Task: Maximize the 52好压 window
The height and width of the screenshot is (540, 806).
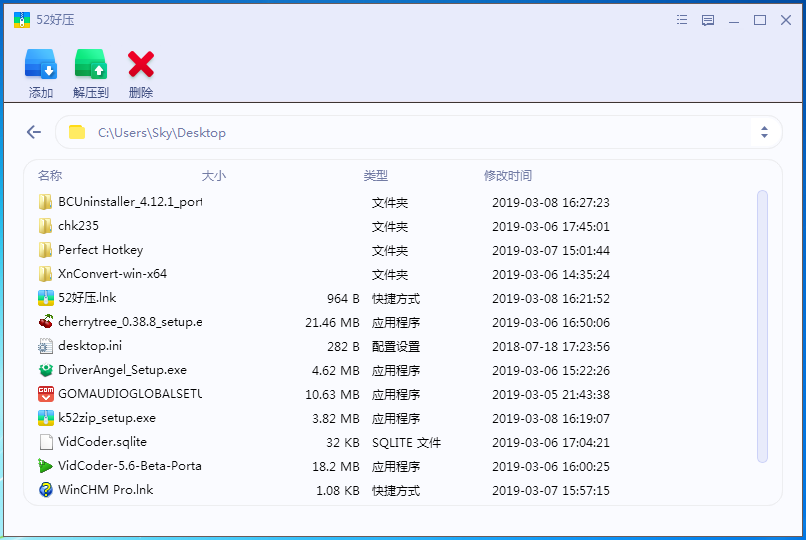Action: pyautogui.click(x=760, y=20)
